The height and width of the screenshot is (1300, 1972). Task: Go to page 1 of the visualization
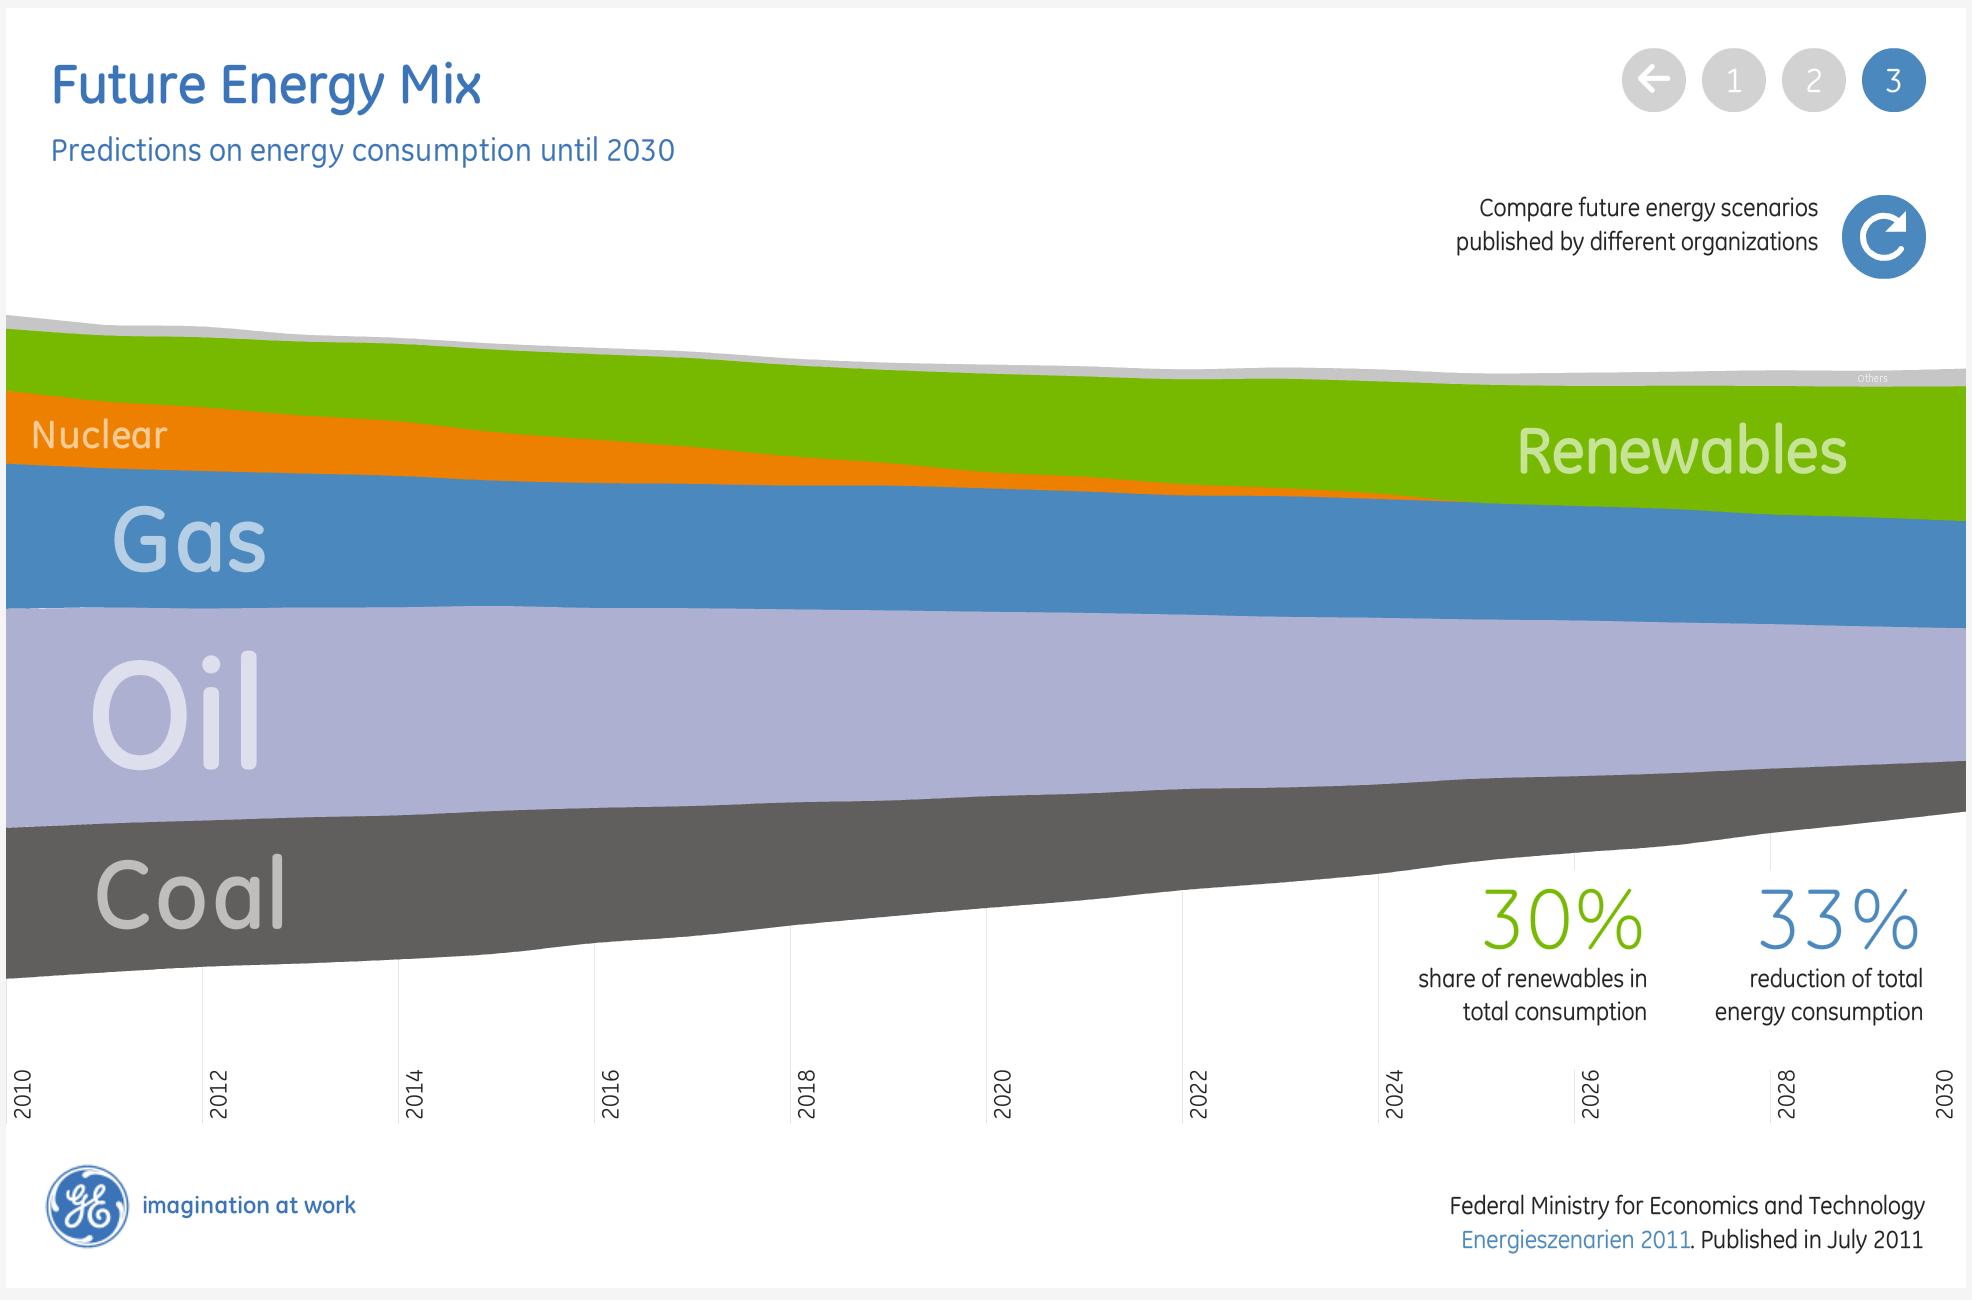pos(1733,80)
